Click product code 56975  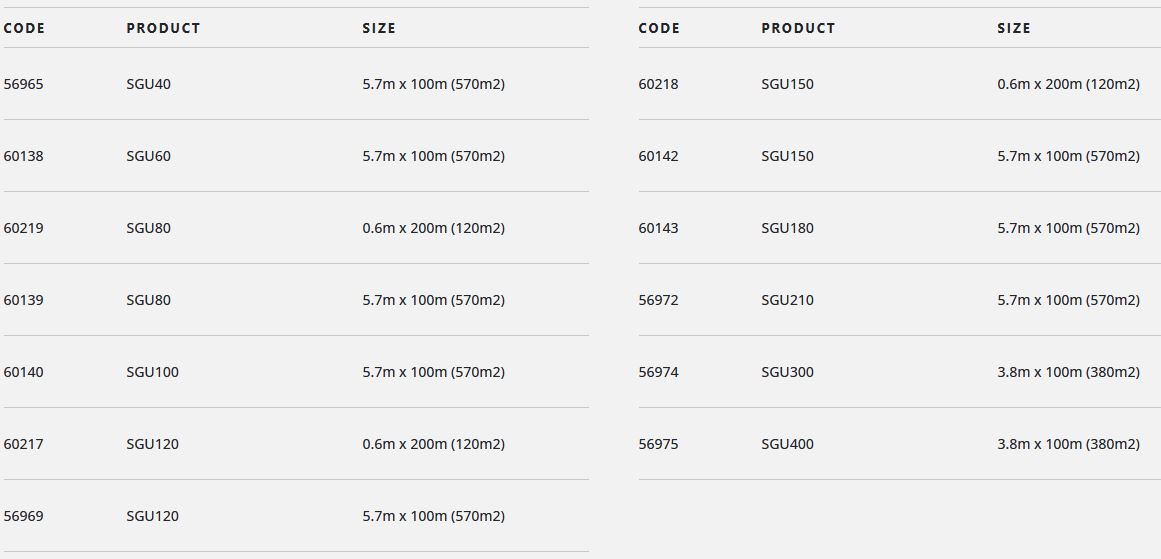(658, 444)
